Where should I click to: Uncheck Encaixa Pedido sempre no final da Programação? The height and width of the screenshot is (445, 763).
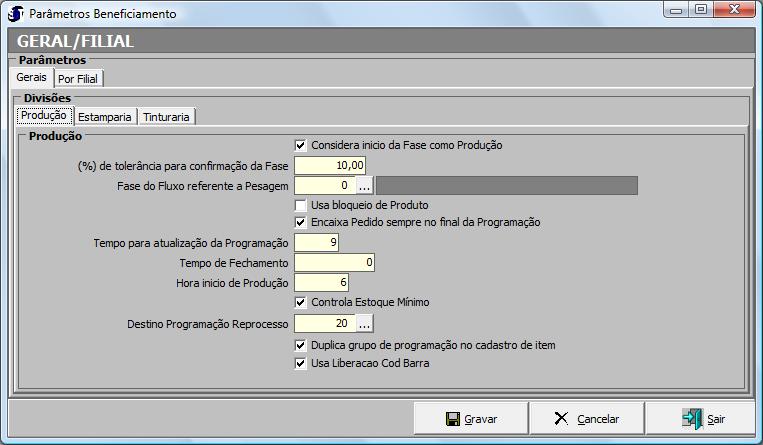[301, 222]
